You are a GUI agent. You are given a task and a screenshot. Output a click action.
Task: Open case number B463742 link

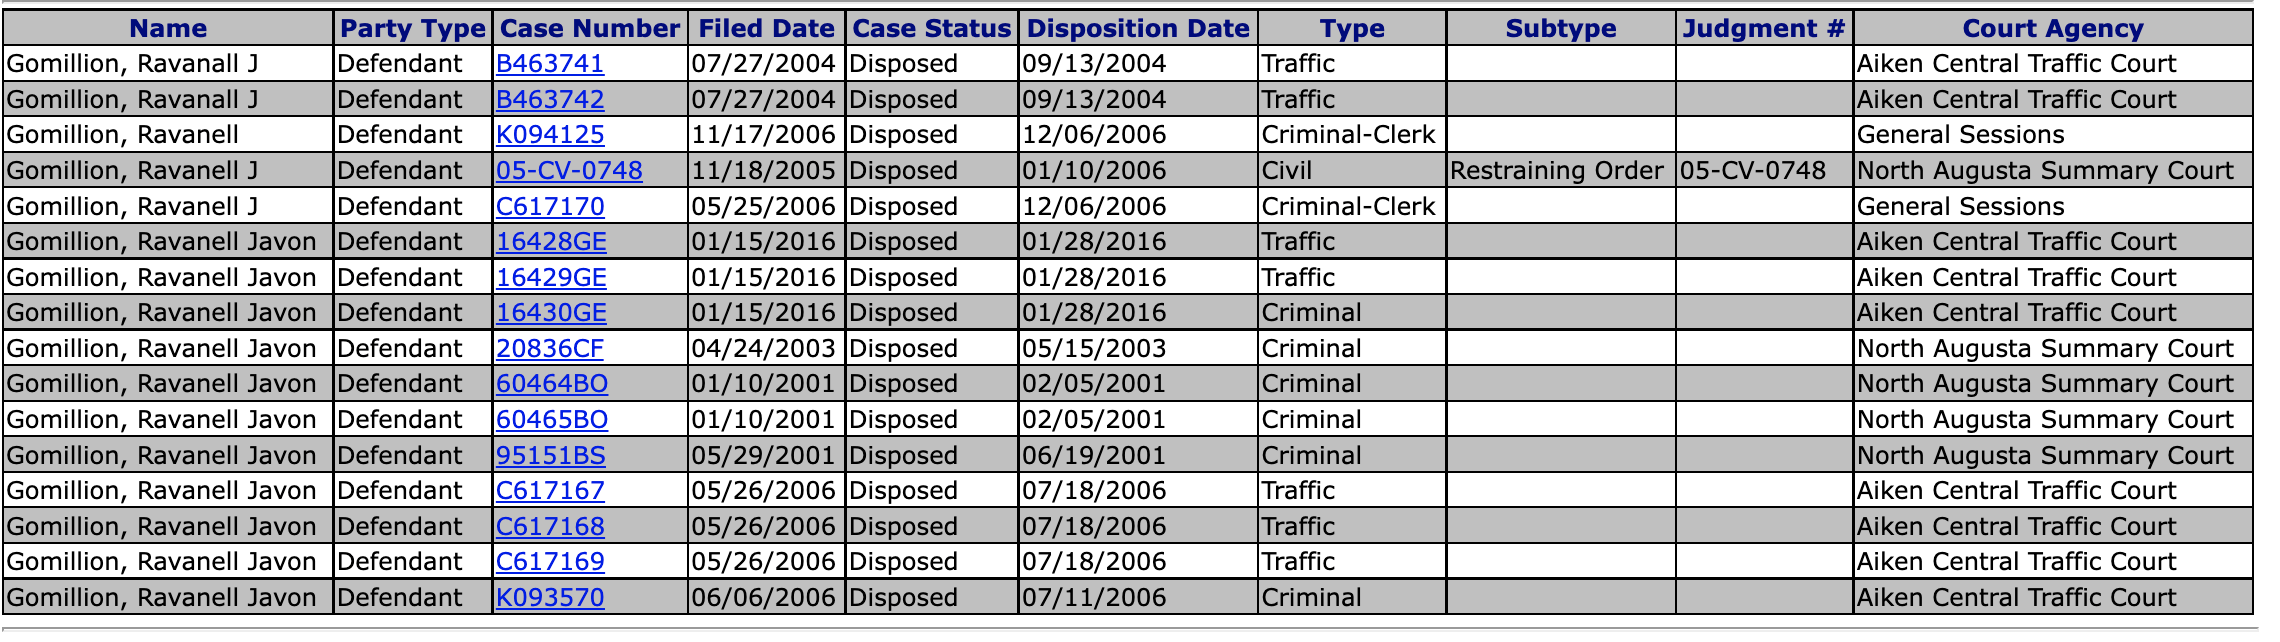[550, 100]
